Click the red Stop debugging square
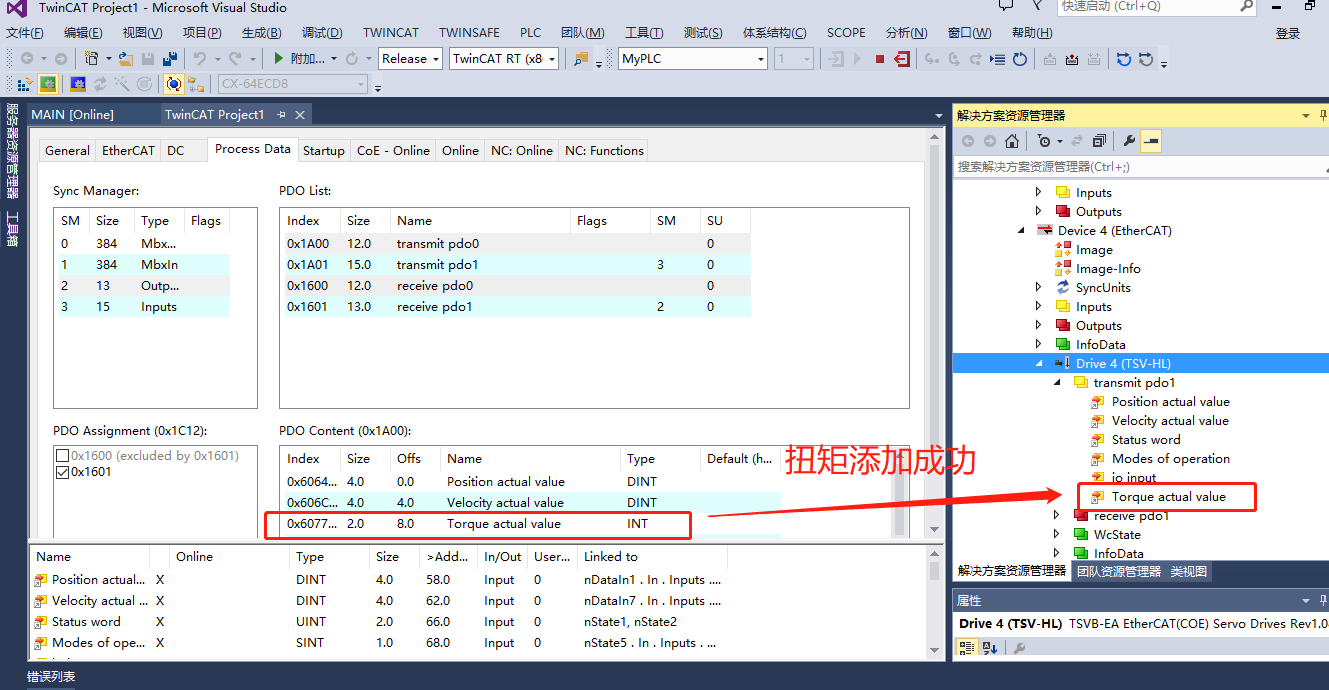Screen dimensions: 1329x690 880,59
